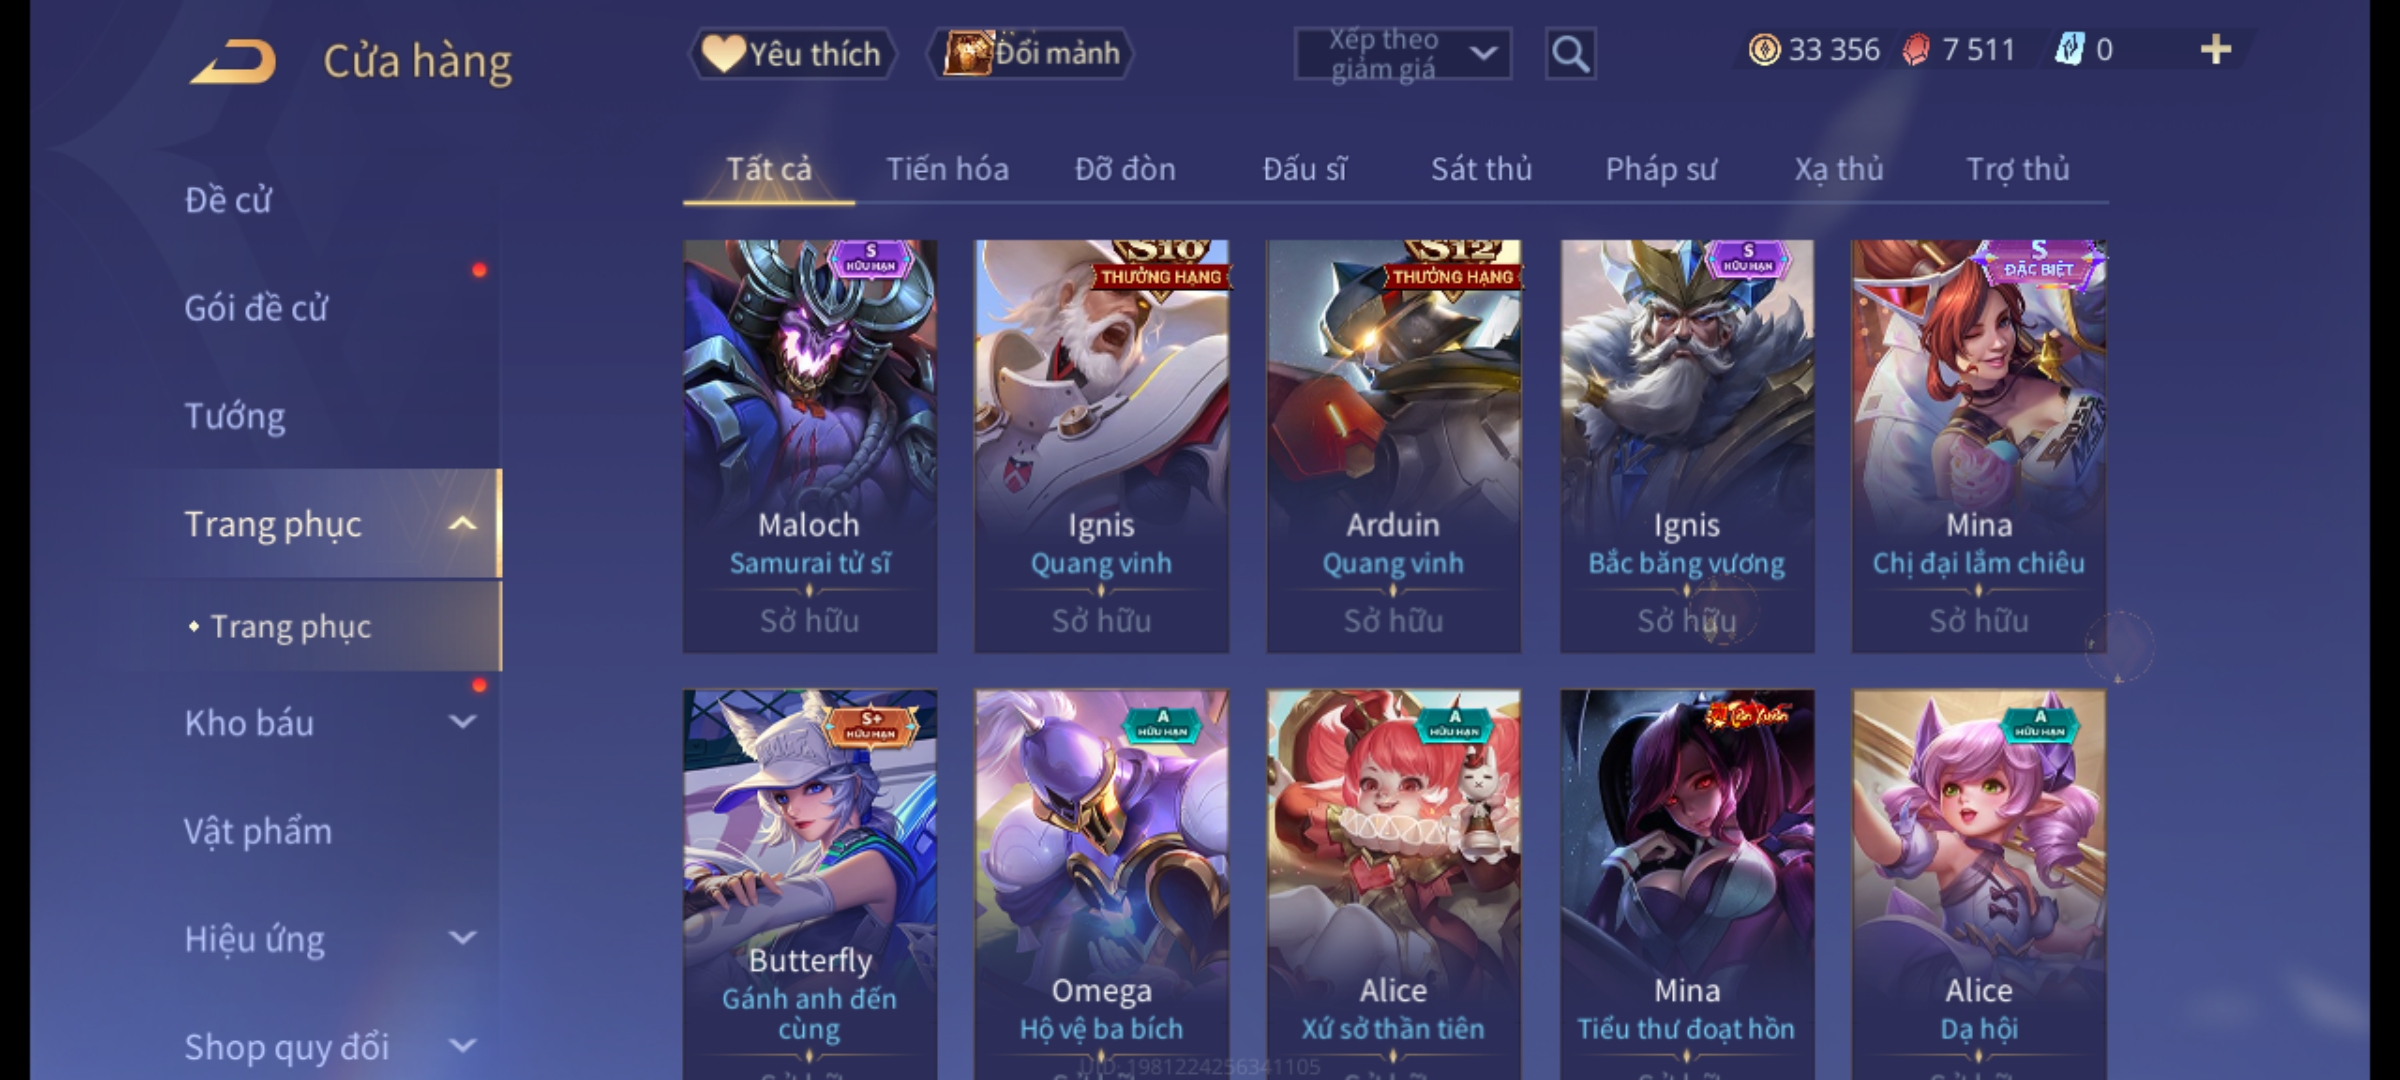
Task: Select the Sát thủ filter tab
Action: coord(1481,170)
